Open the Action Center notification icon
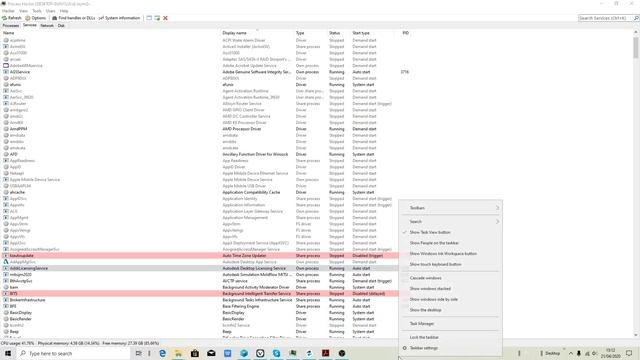This screenshot has height=360, width=640. coord(629,353)
